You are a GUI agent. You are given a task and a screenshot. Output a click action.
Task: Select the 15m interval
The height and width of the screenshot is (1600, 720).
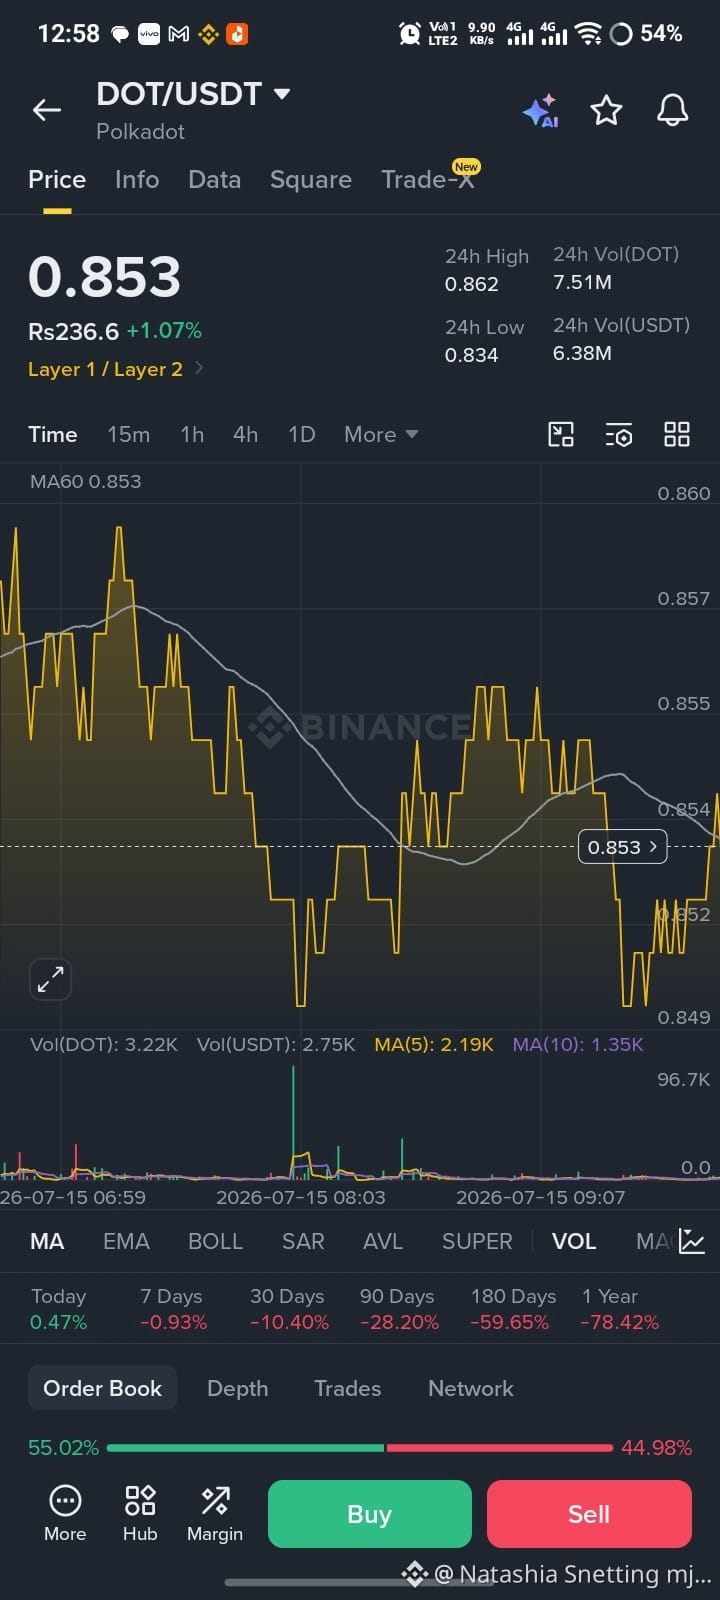point(129,434)
